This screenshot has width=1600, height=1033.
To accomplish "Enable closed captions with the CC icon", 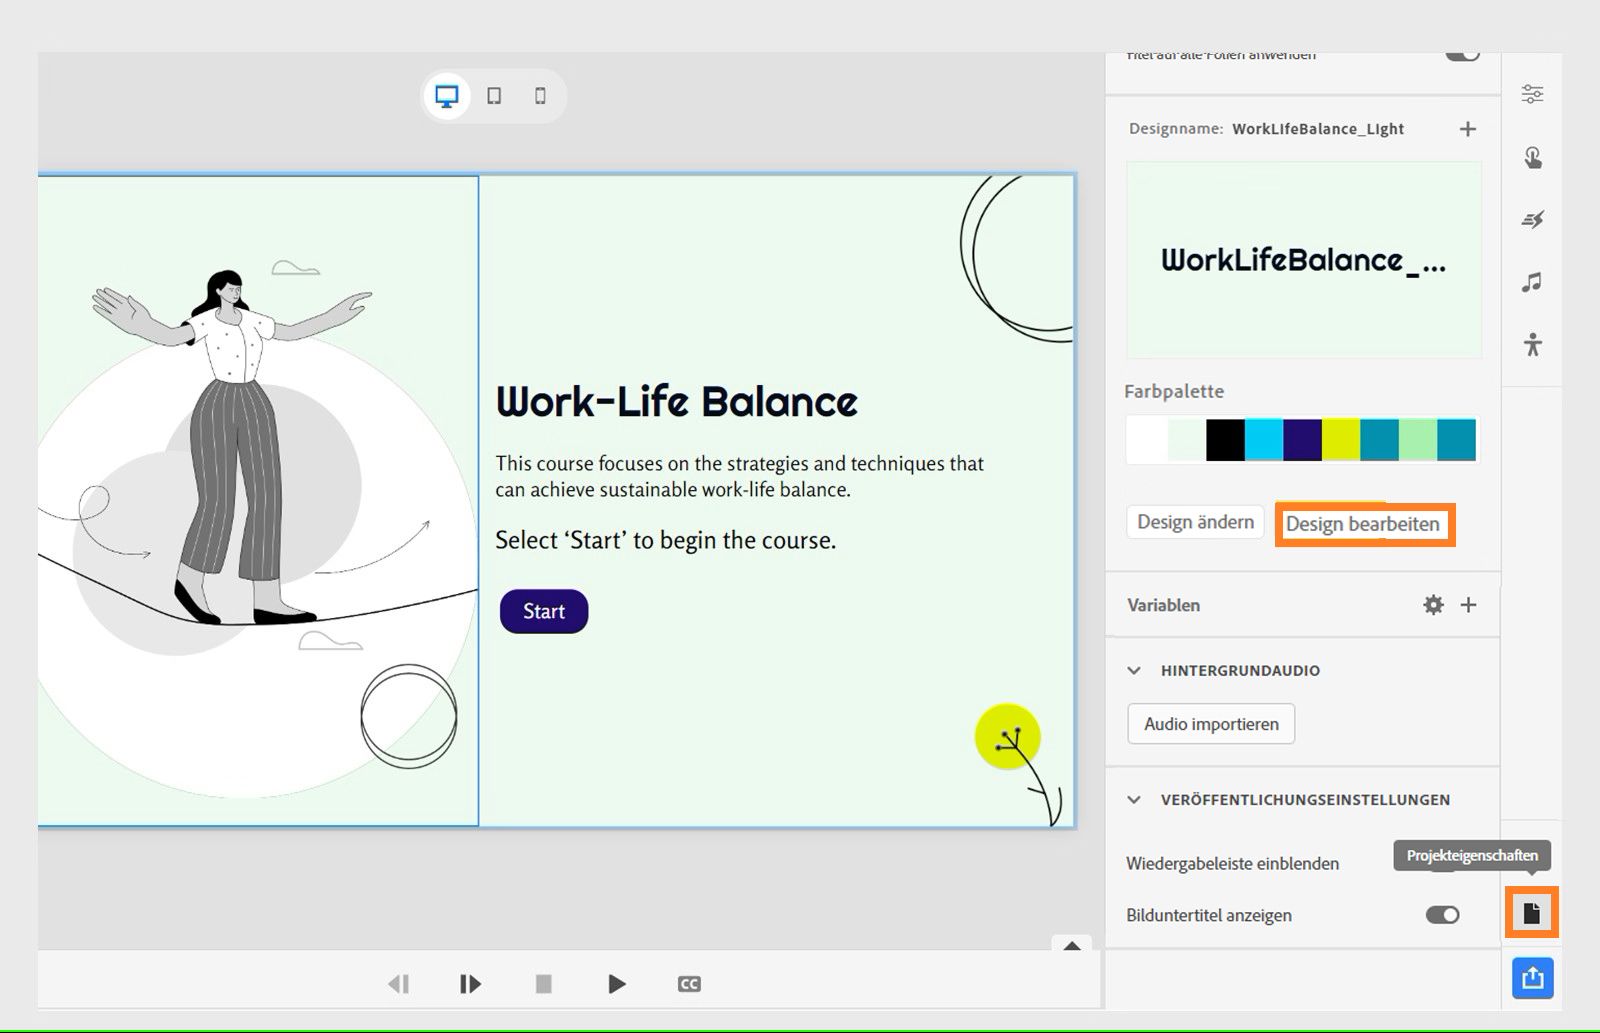I will click(x=689, y=984).
